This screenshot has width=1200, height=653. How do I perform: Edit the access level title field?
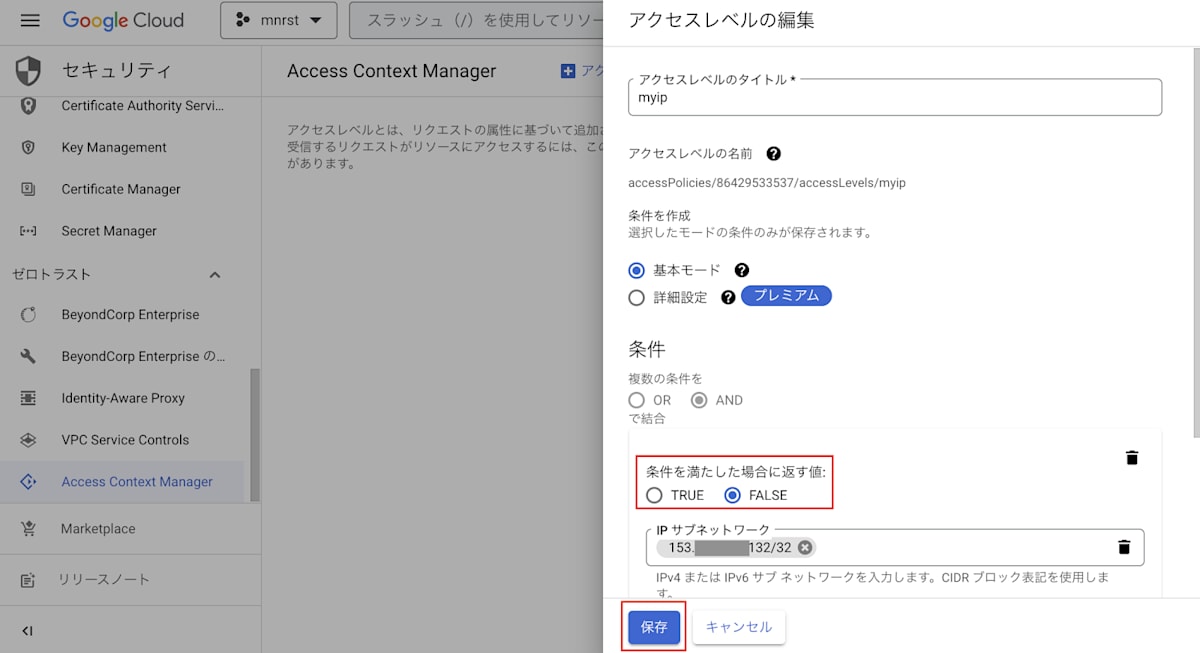coord(895,98)
